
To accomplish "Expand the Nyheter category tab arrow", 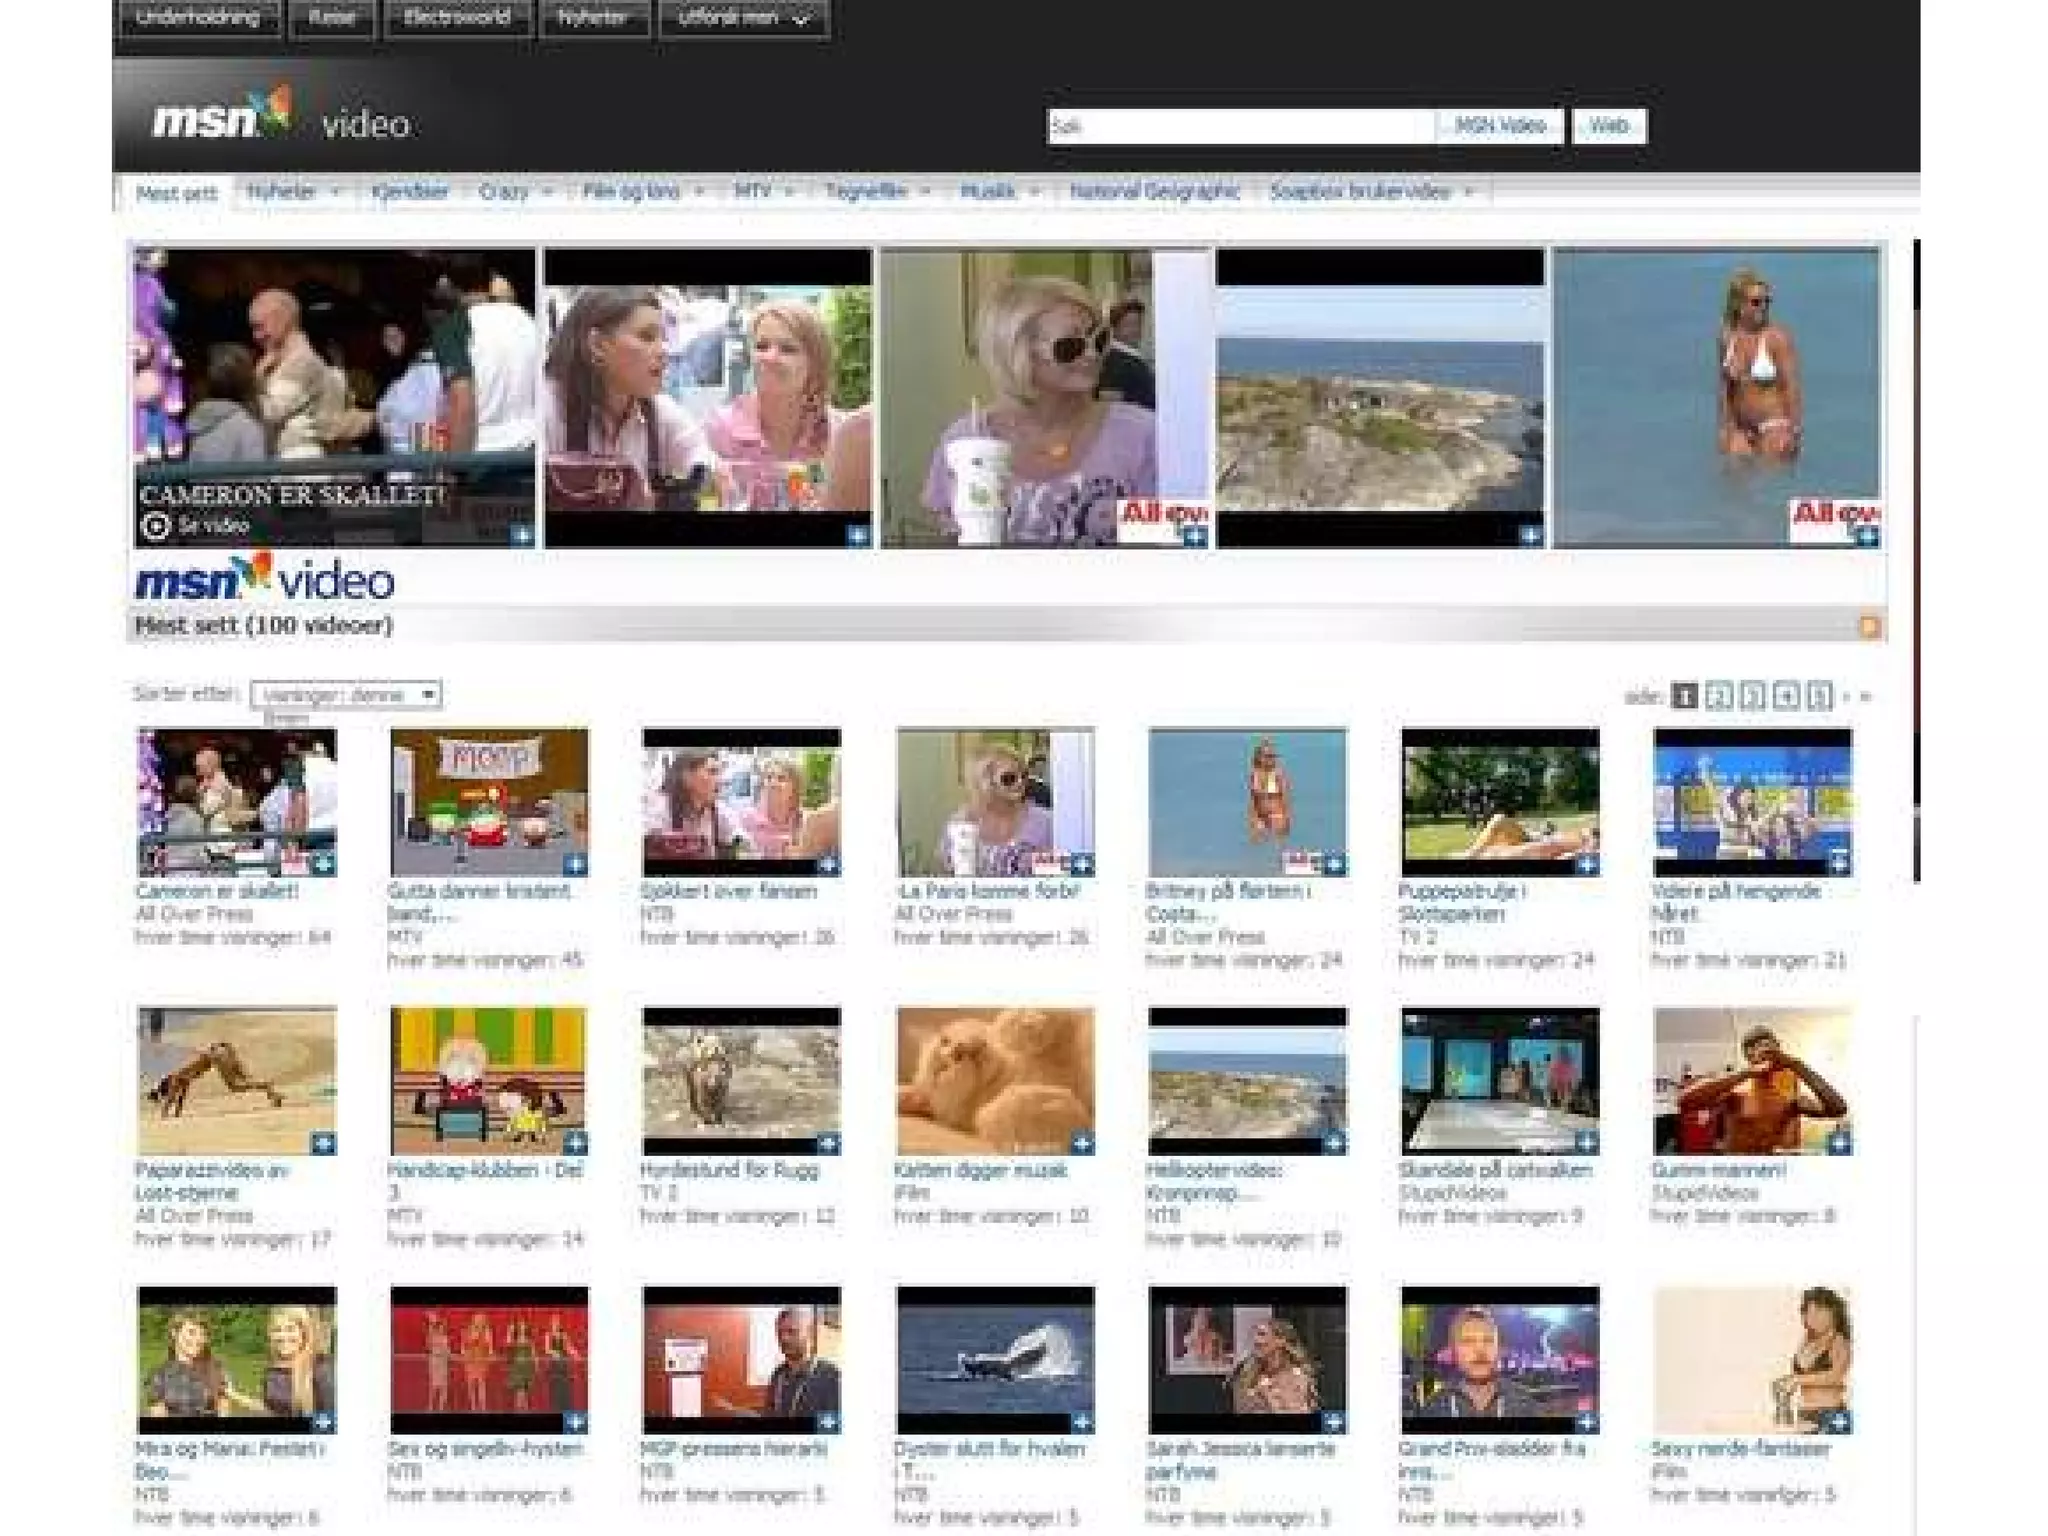I will 335,191.
